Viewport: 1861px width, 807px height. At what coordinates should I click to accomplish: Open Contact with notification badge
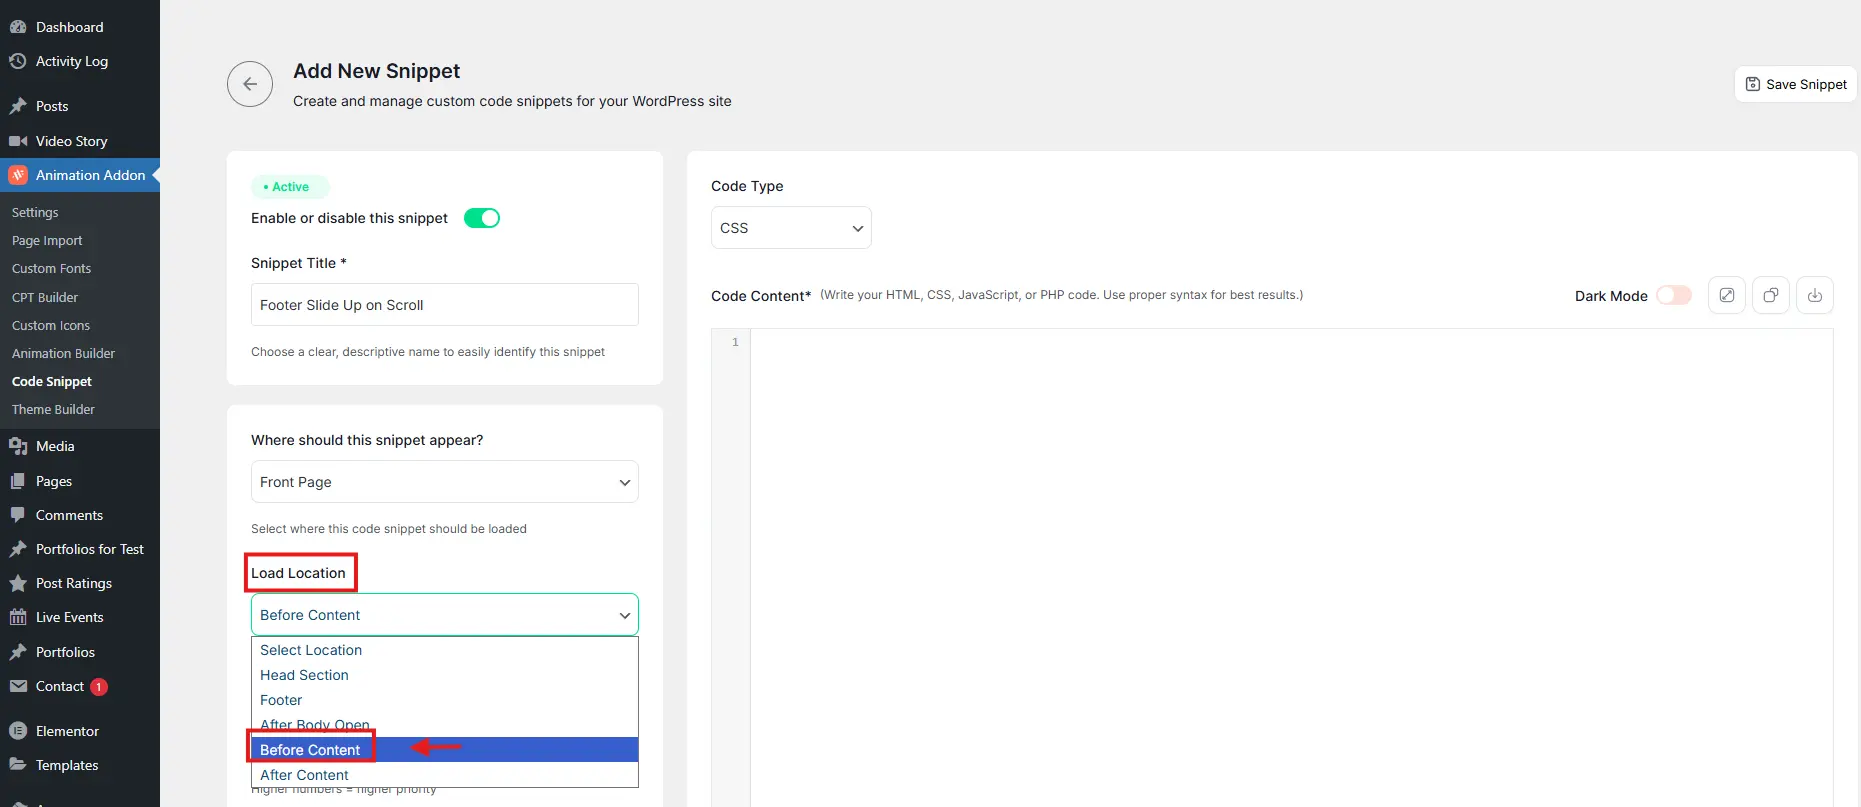pos(60,686)
